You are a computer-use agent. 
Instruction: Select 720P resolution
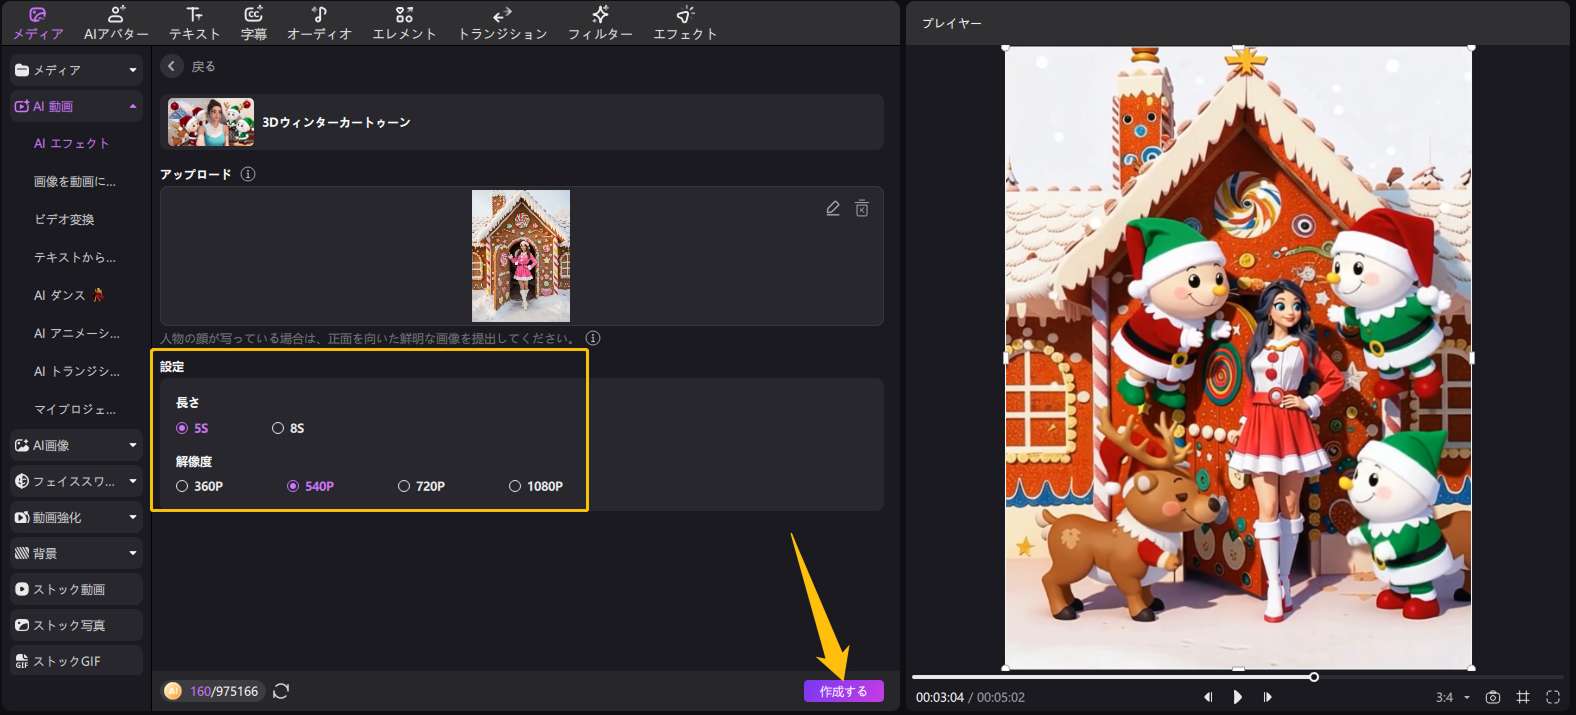(x=422, y=486)
